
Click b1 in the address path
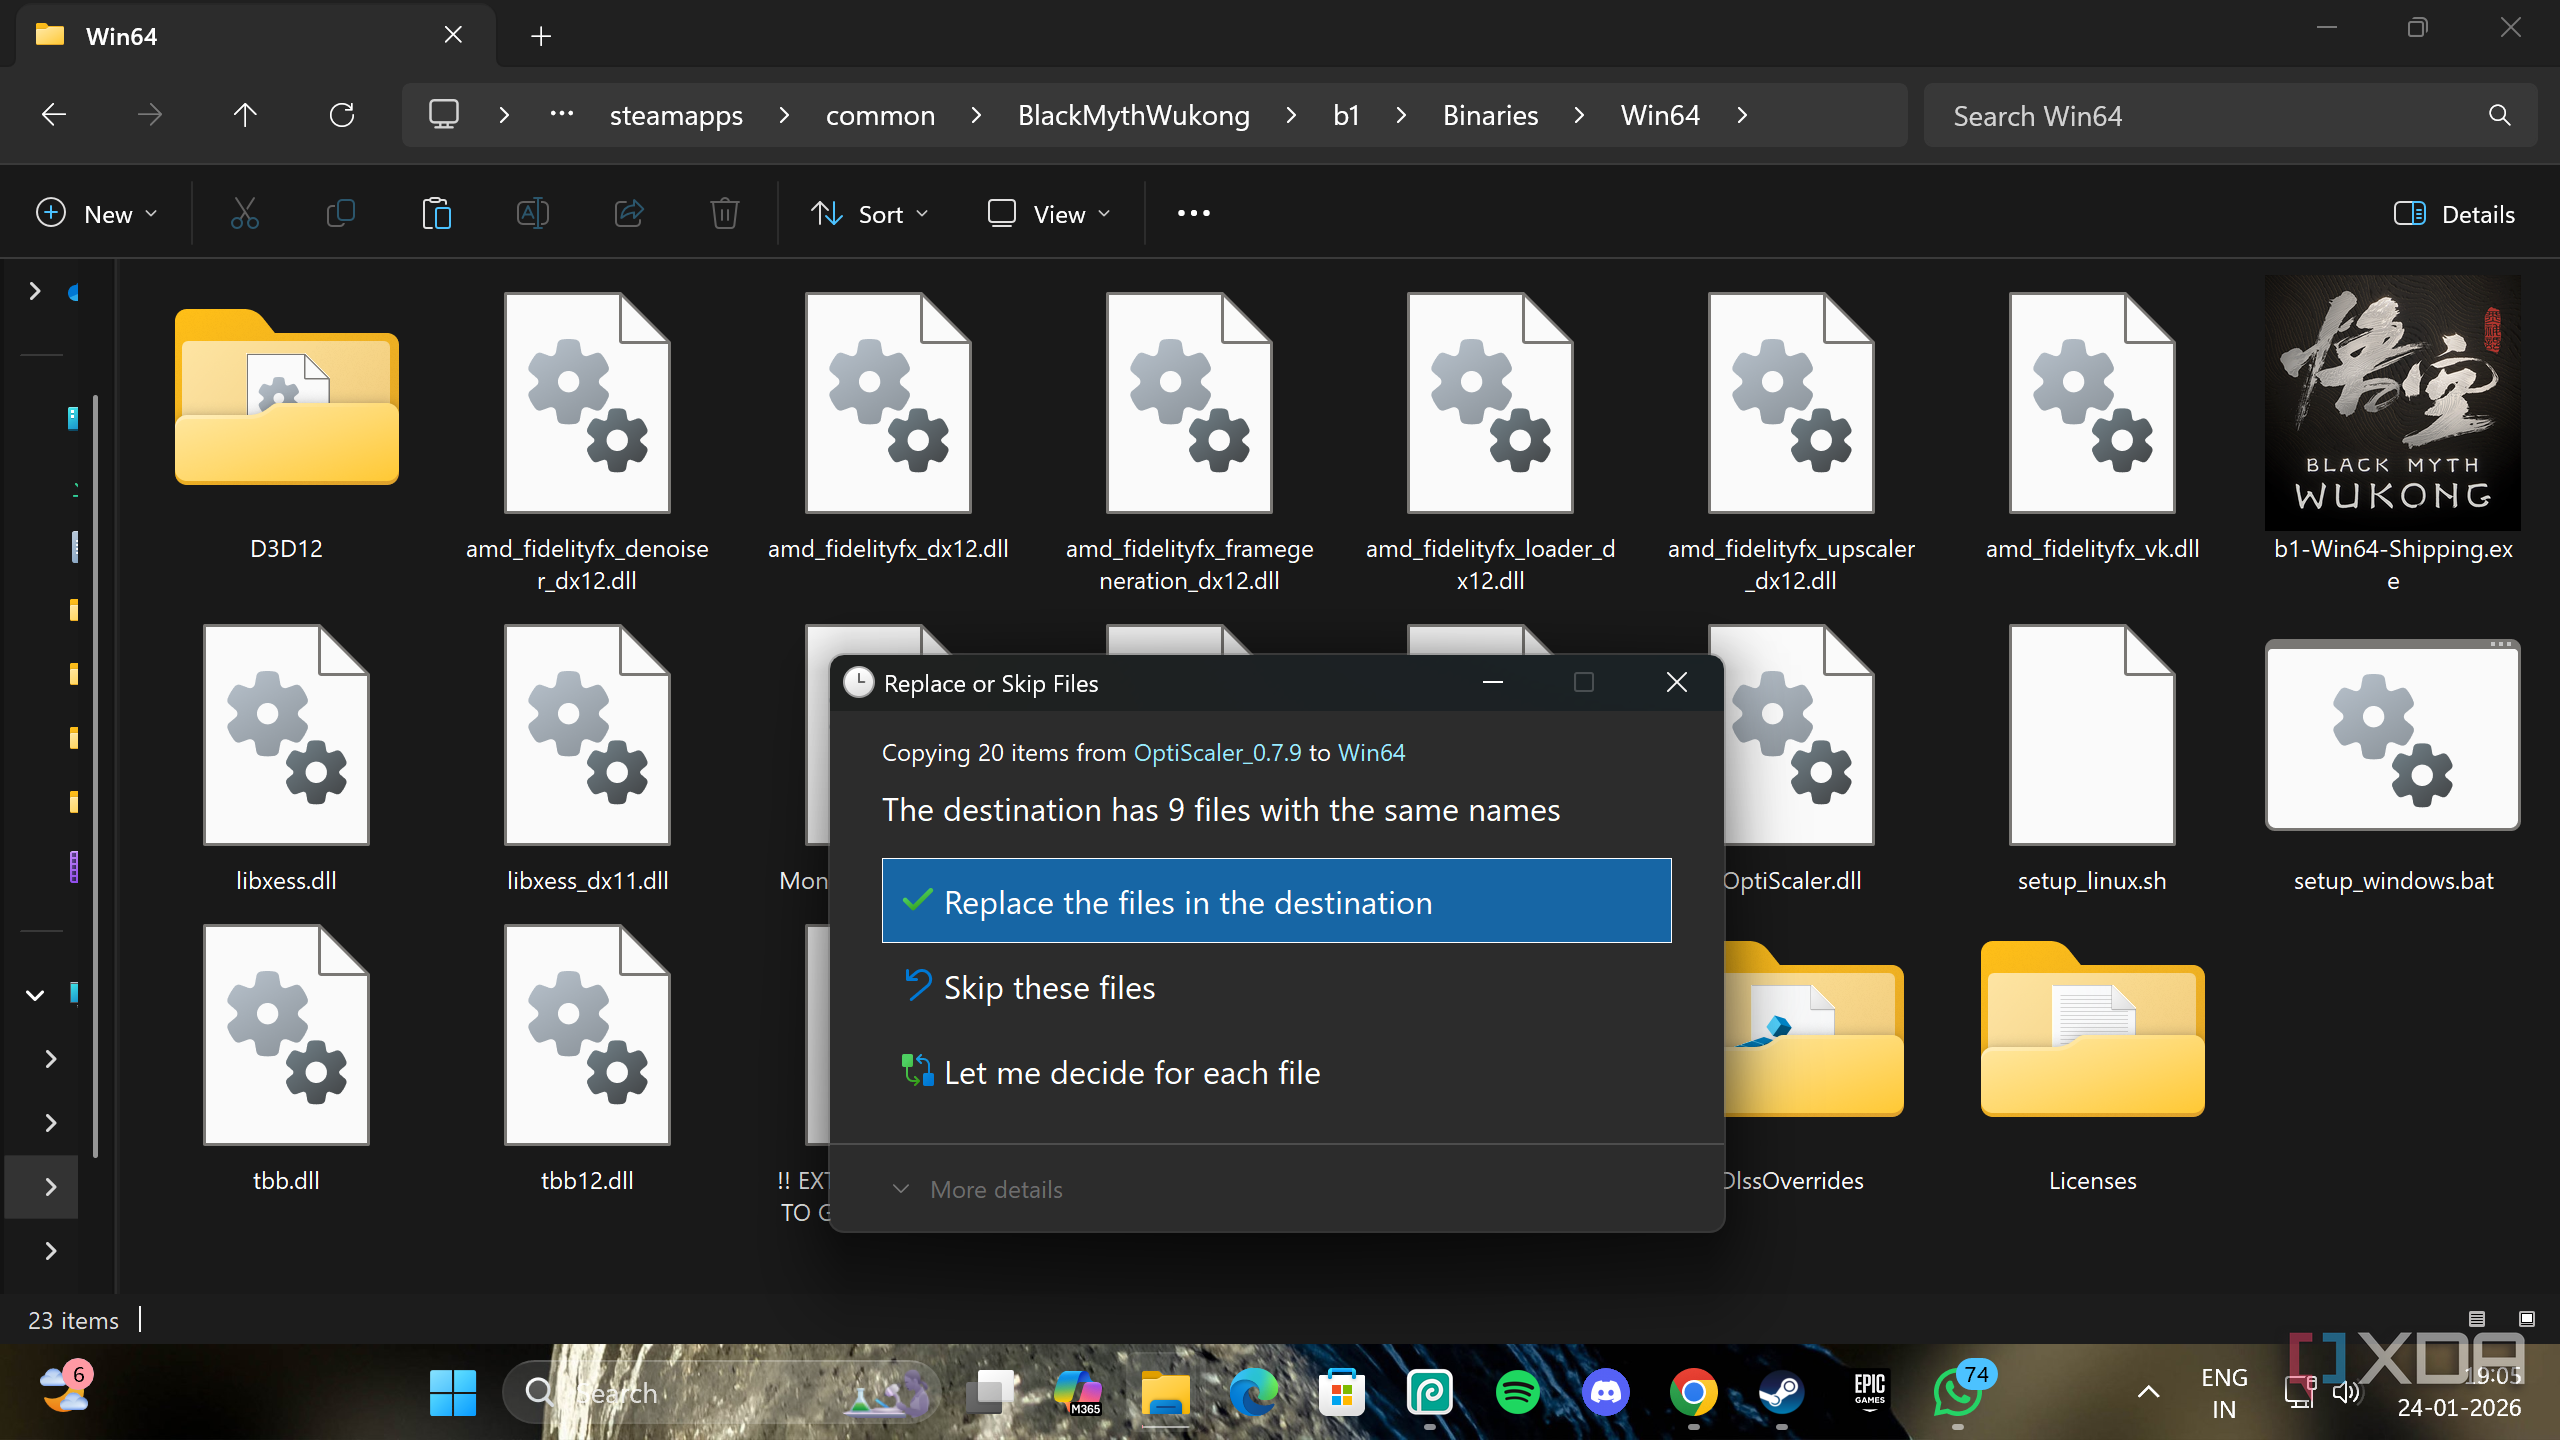coord(1346,115)
